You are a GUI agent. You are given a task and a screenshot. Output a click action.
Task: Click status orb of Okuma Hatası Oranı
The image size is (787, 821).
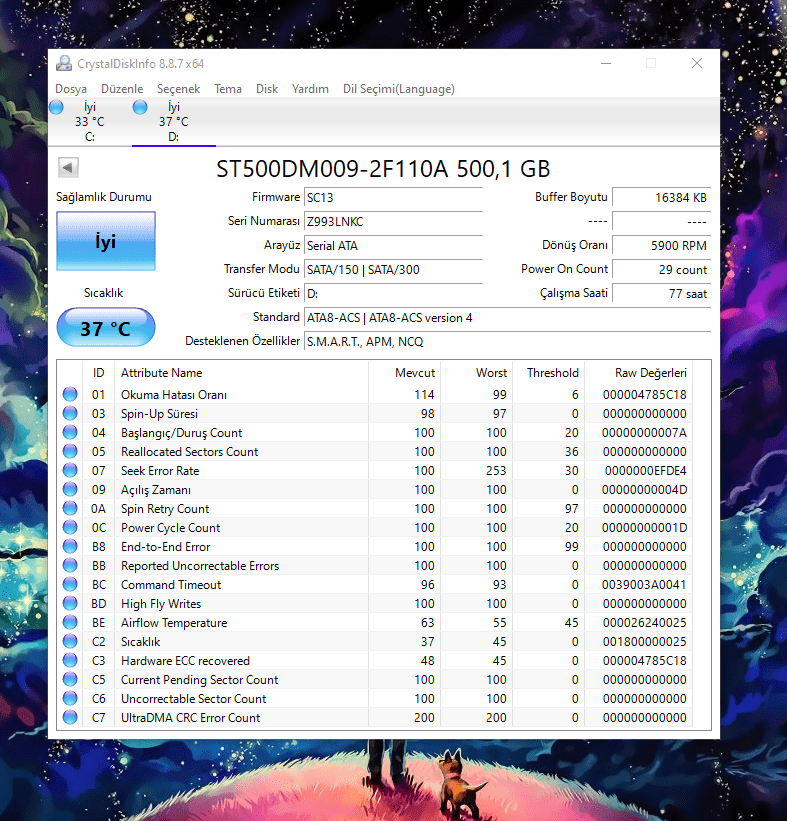tap(70, 394)
